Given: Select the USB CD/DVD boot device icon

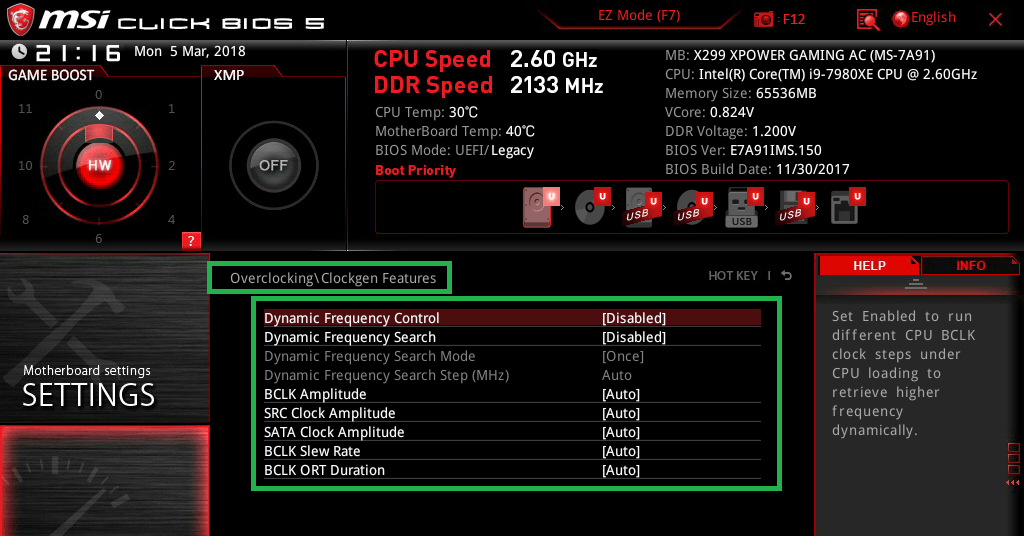Looking at the screenshot, I should (x=694, y=208).
